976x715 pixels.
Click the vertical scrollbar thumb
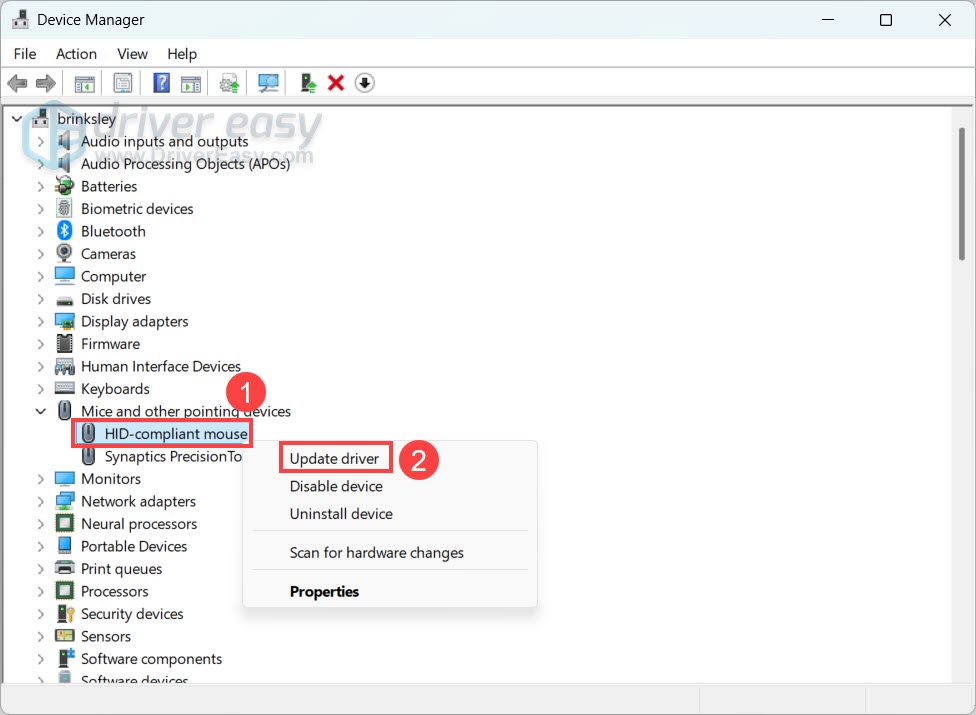pyautogui.click(x=962, y=194)
